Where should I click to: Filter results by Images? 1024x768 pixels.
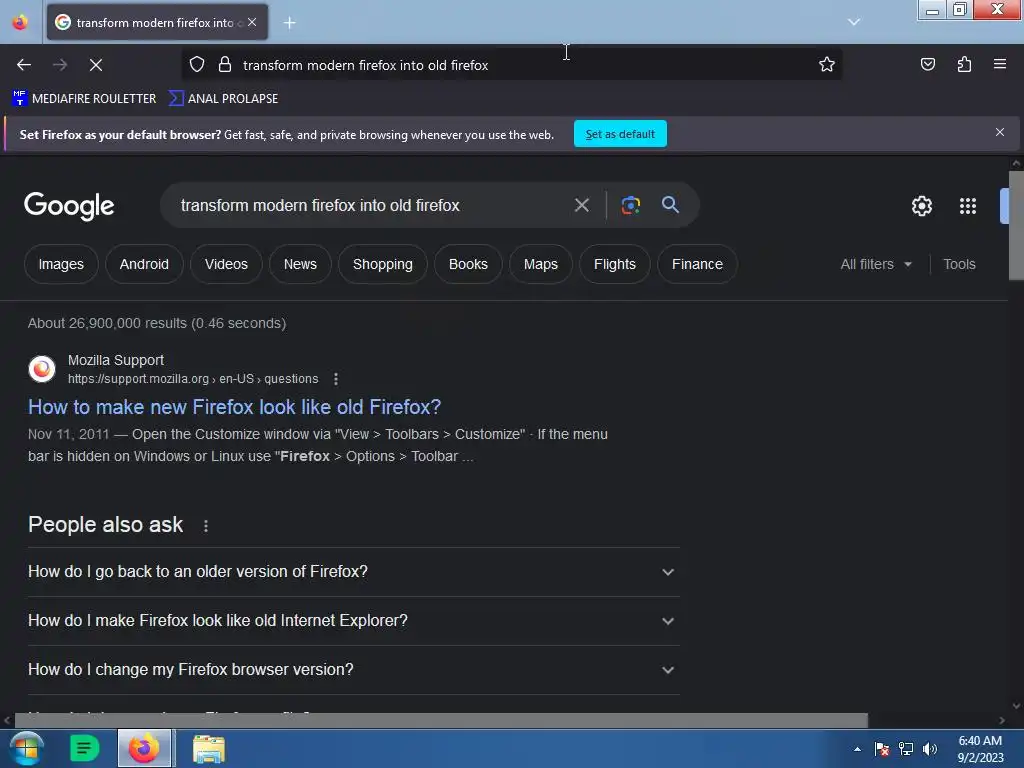[x=61, y=264]
